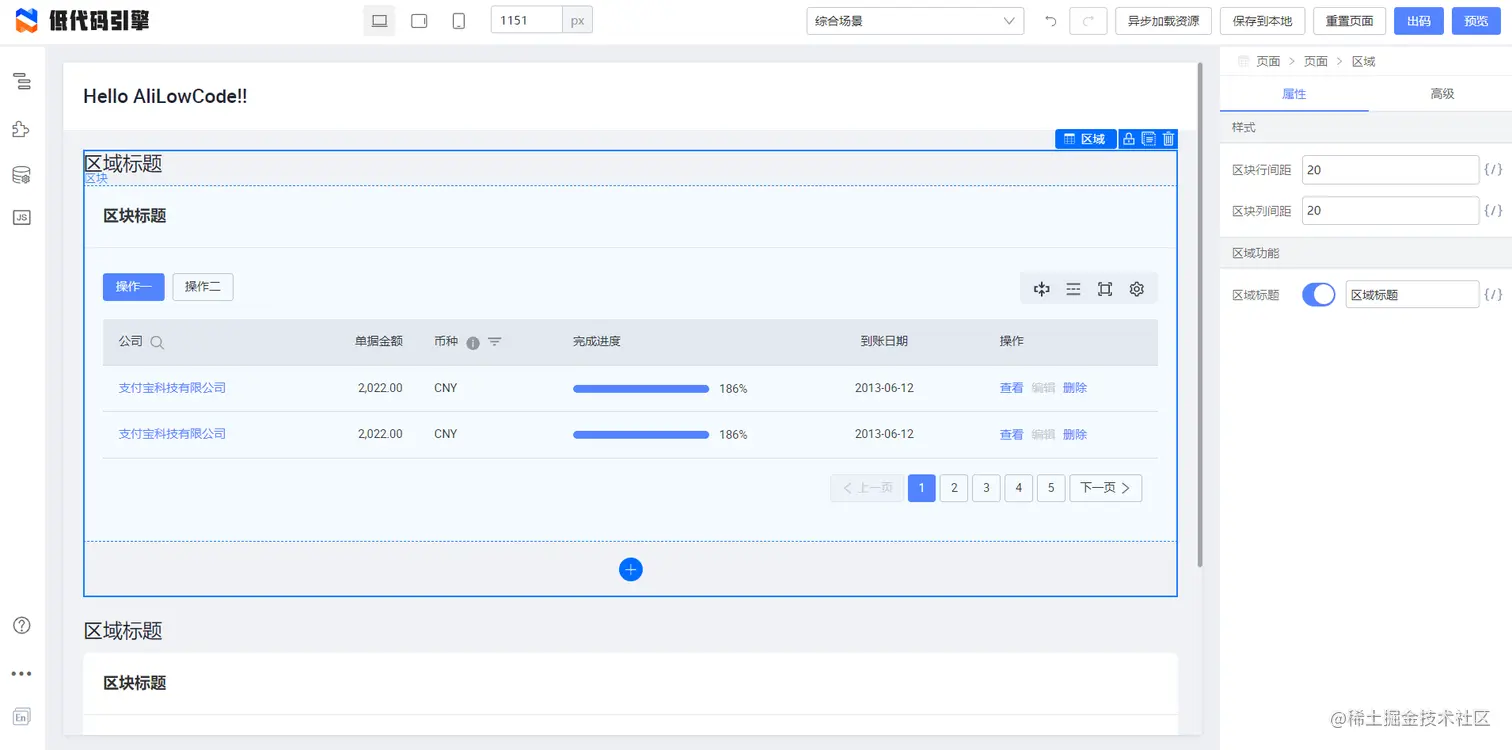Select mobile phone preview device
The width and height of the screenshot is (1512, 750).
click(459, 20)
